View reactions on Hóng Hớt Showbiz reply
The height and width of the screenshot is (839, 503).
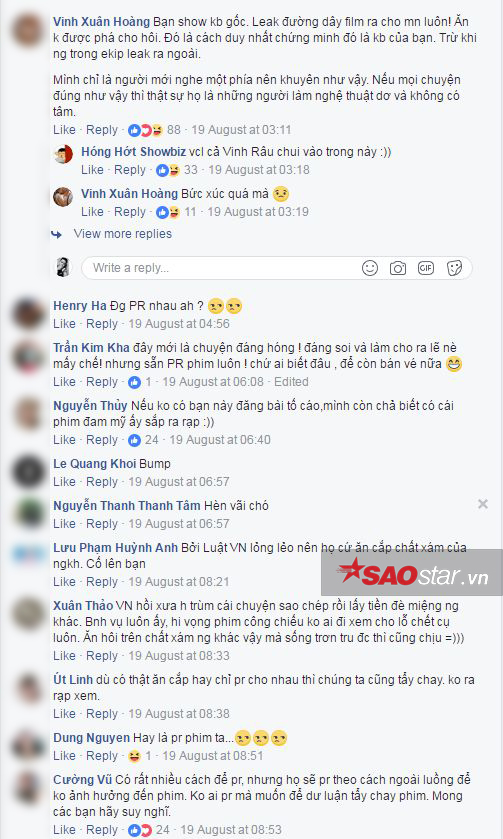(x=177, y=170)
